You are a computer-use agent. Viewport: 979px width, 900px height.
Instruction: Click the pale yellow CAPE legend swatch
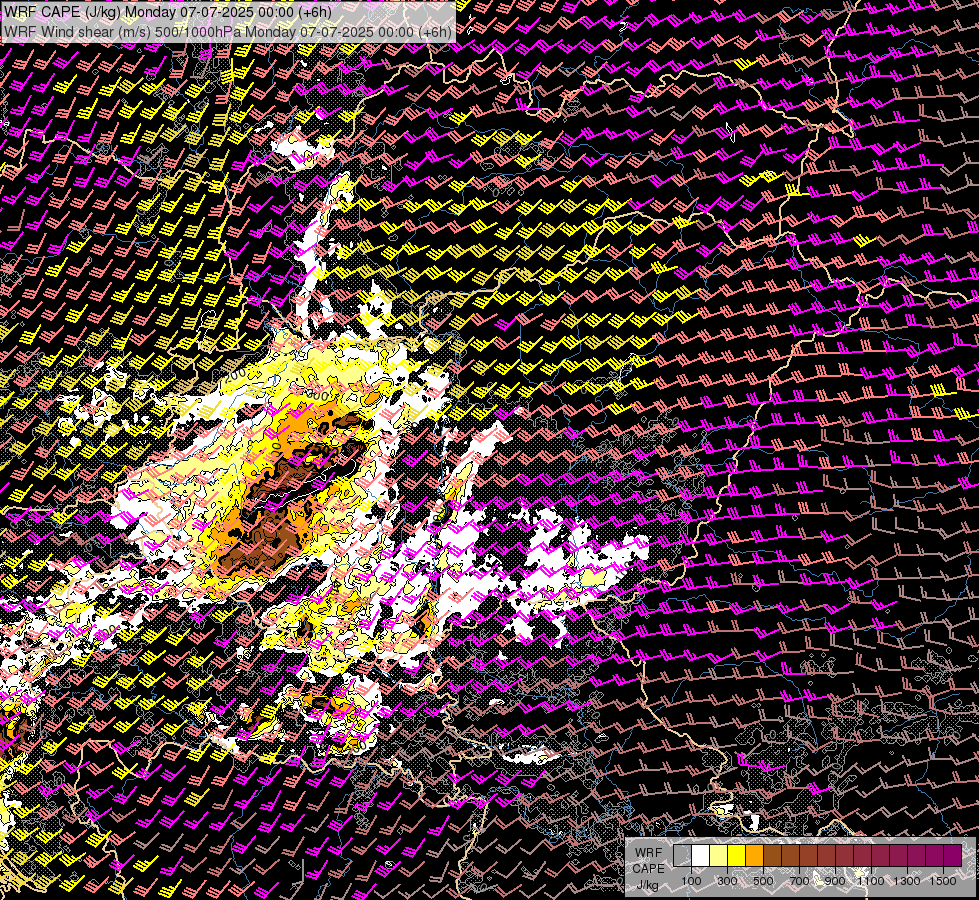pyautogui.click(x=719, y=855)
